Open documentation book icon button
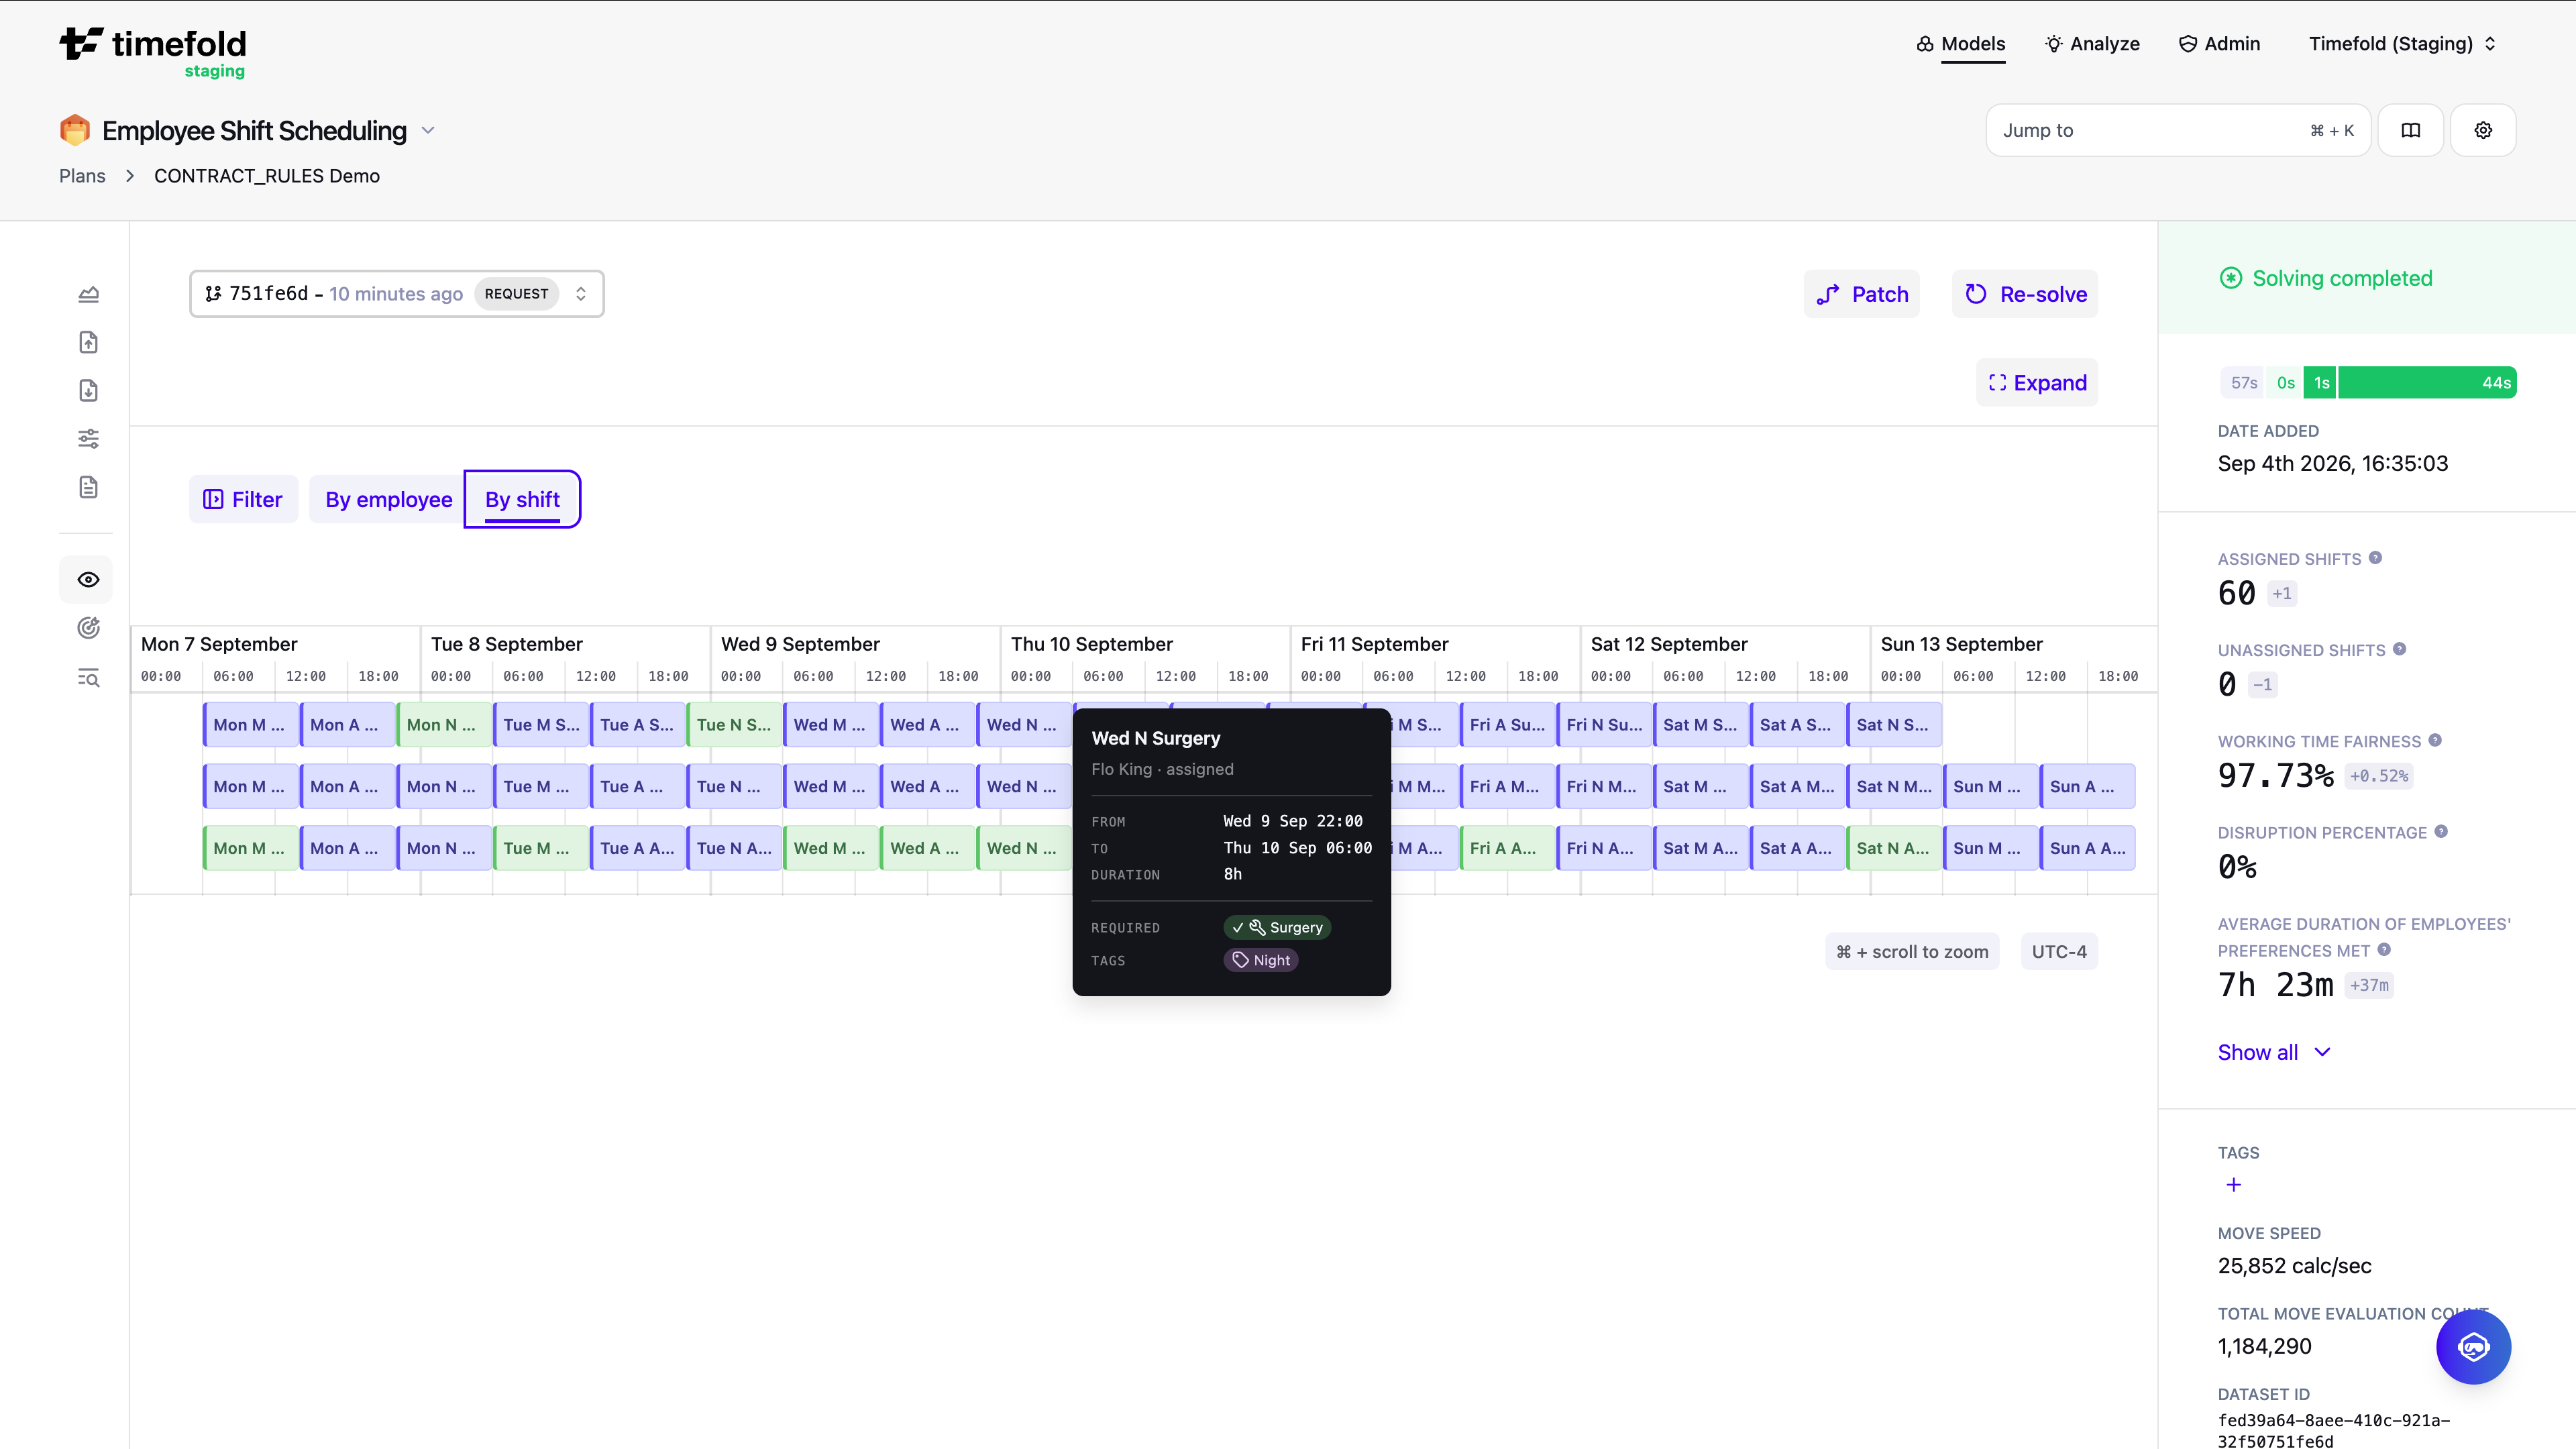Viewport: 2576px width, 1449px height. (2411, 130)
